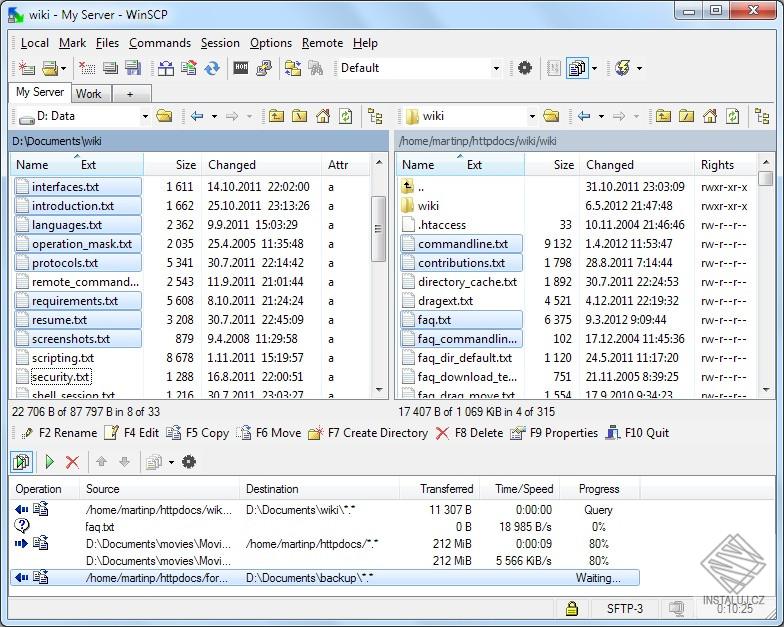Click F2 Rename button
Image resolution: width=784 pixels, height=627 pixels.
click(60, 433)
